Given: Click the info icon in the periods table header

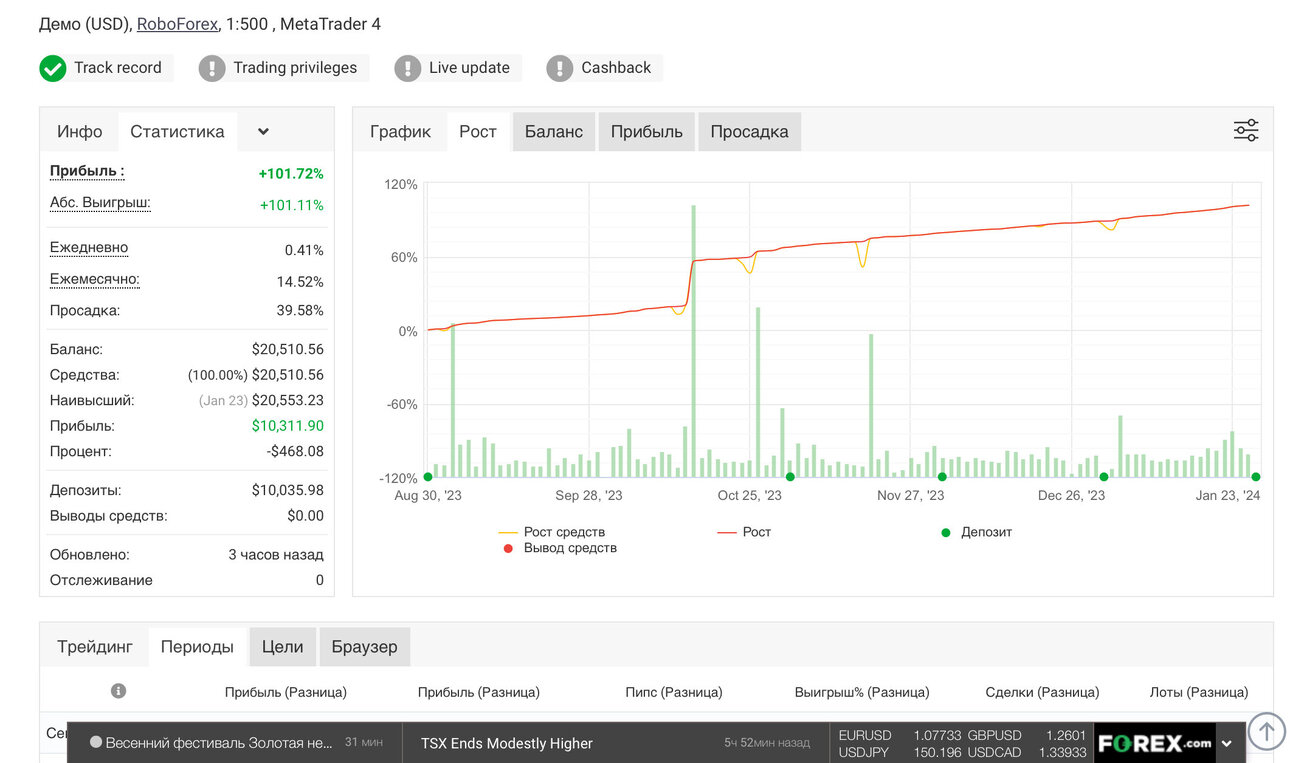Looking at the screenshot, I should 118,691.
